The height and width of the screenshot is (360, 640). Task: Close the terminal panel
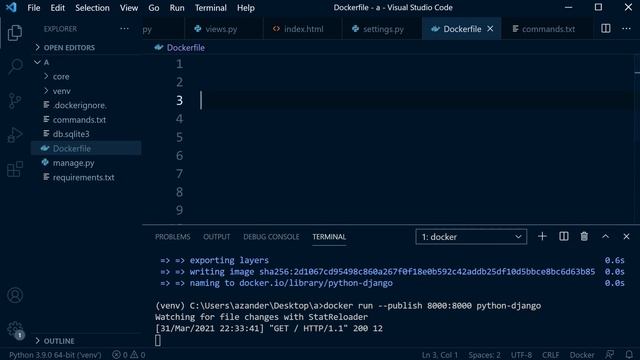(626, 236)
